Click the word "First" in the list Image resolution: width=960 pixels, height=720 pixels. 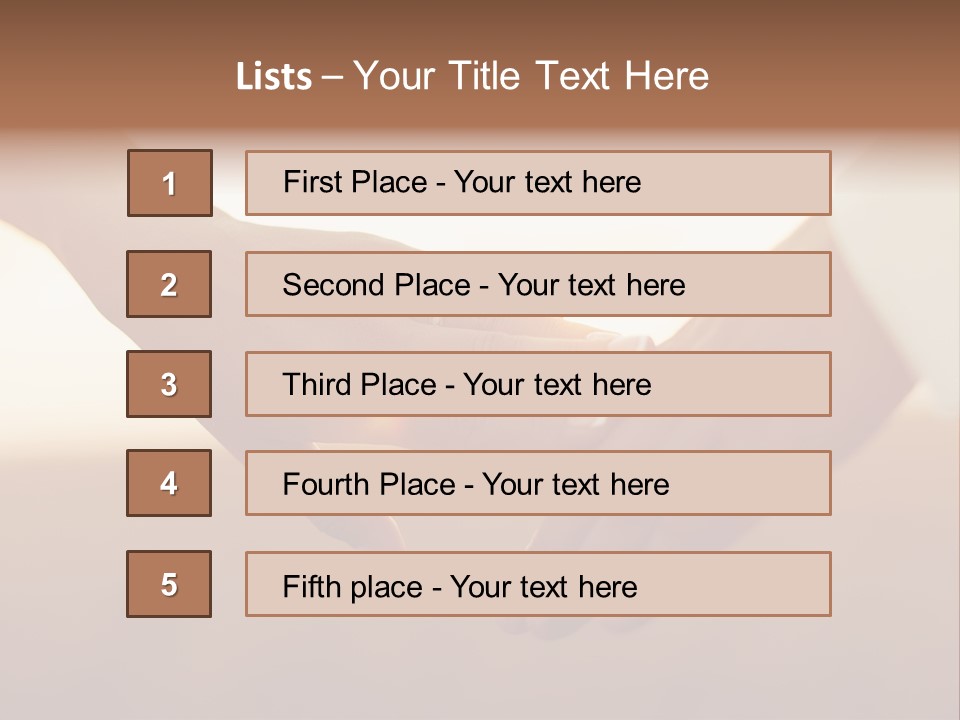[314, 182]
